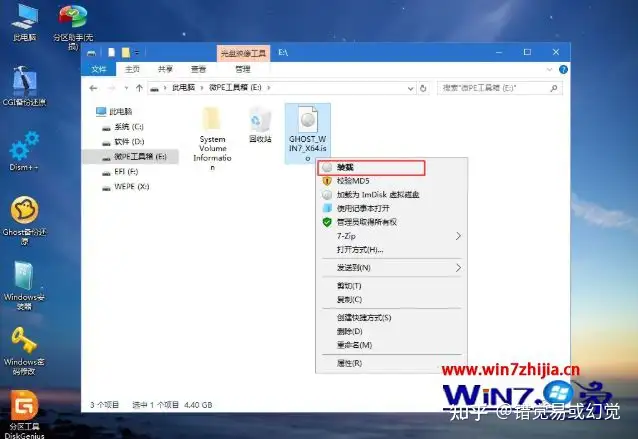Screen dimensions: 638x439
Task: Open the 分区助手 desktop icon
Action: [73, 26]
